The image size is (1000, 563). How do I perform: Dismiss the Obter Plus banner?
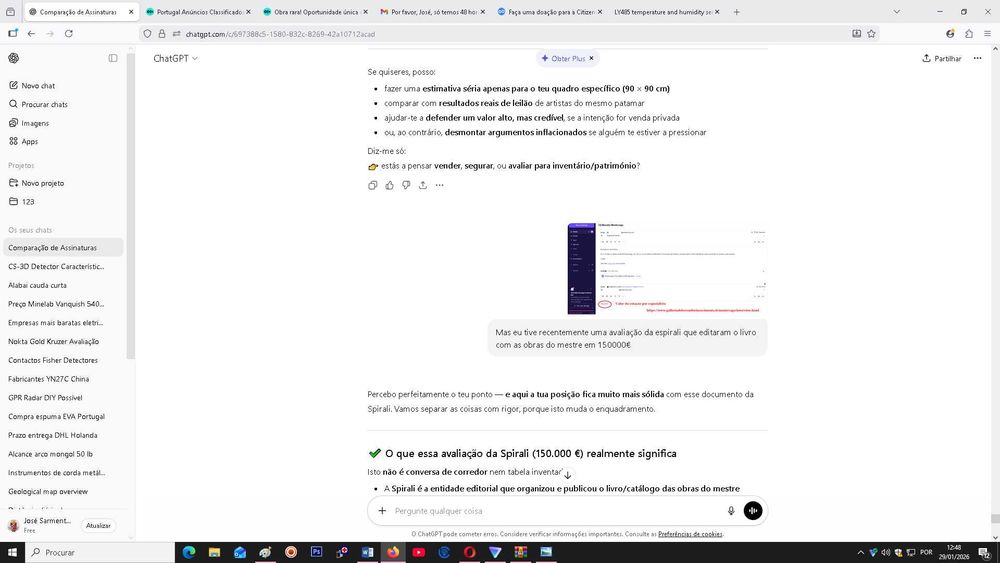(591, 59)
